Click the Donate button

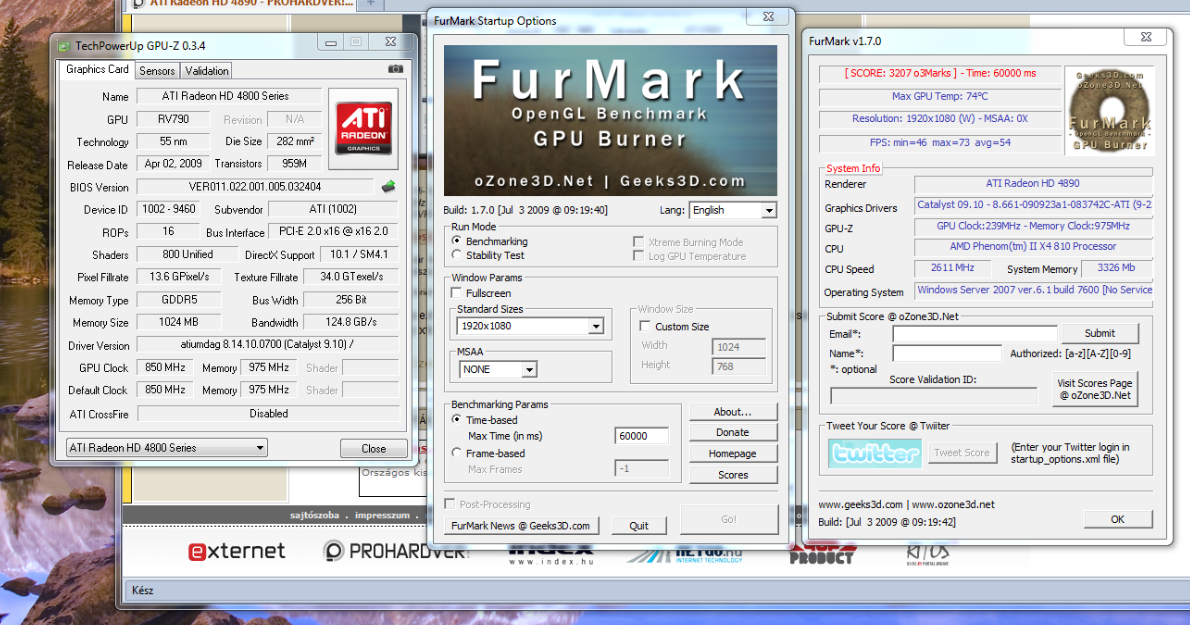click(x=732, y=432)
